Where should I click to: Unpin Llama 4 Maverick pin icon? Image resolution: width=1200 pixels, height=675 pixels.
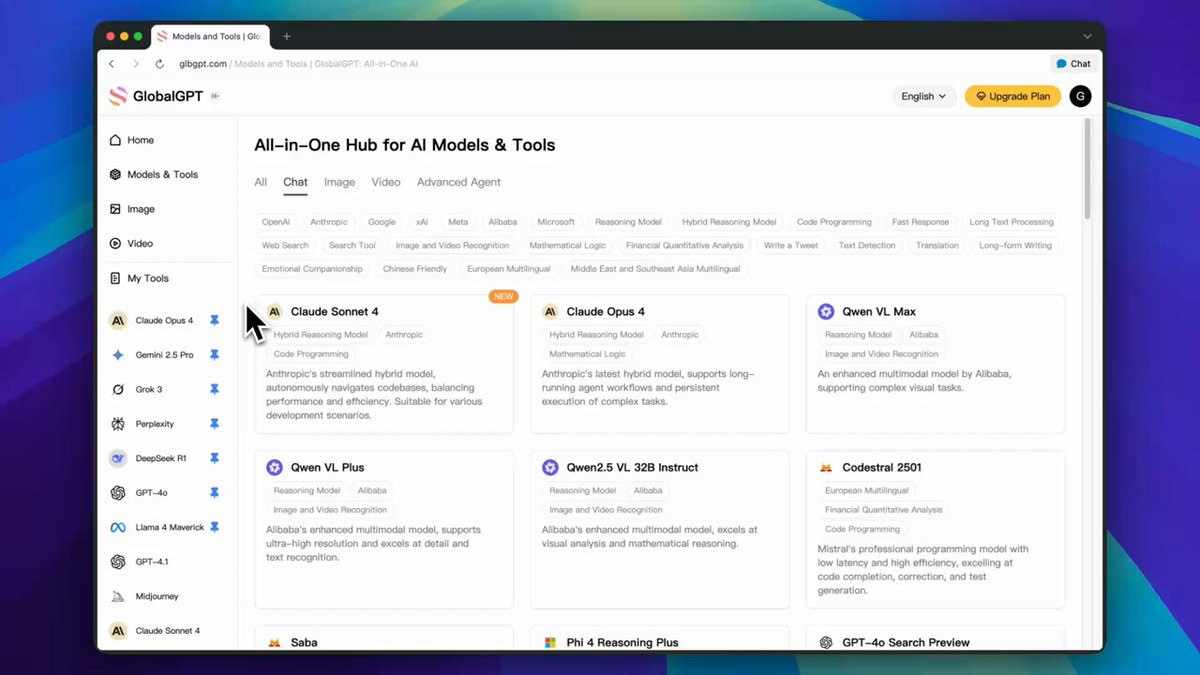[x=214, y=527]
